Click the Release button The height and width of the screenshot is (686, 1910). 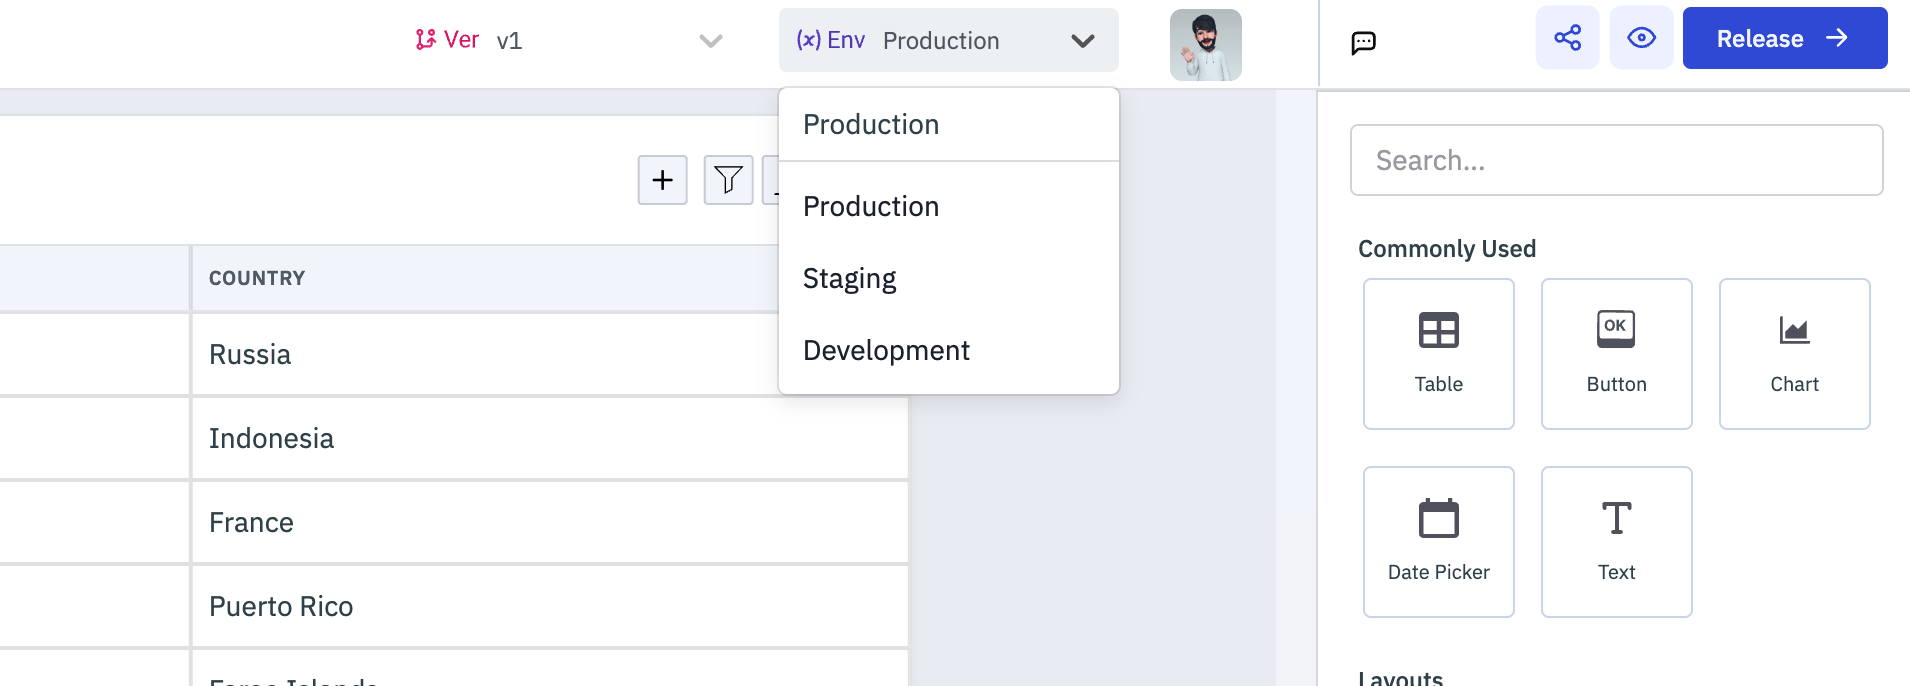(1784, 38)
